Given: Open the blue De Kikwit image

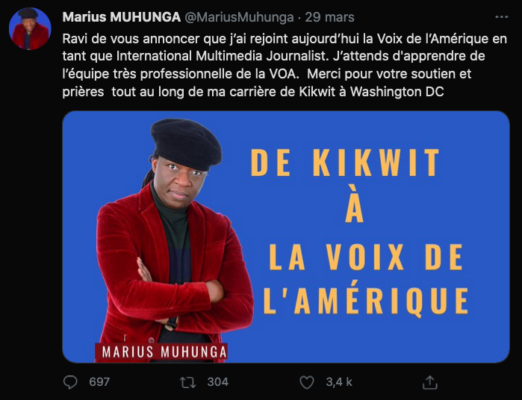Looking at the screenshot, I should point(286,237).
